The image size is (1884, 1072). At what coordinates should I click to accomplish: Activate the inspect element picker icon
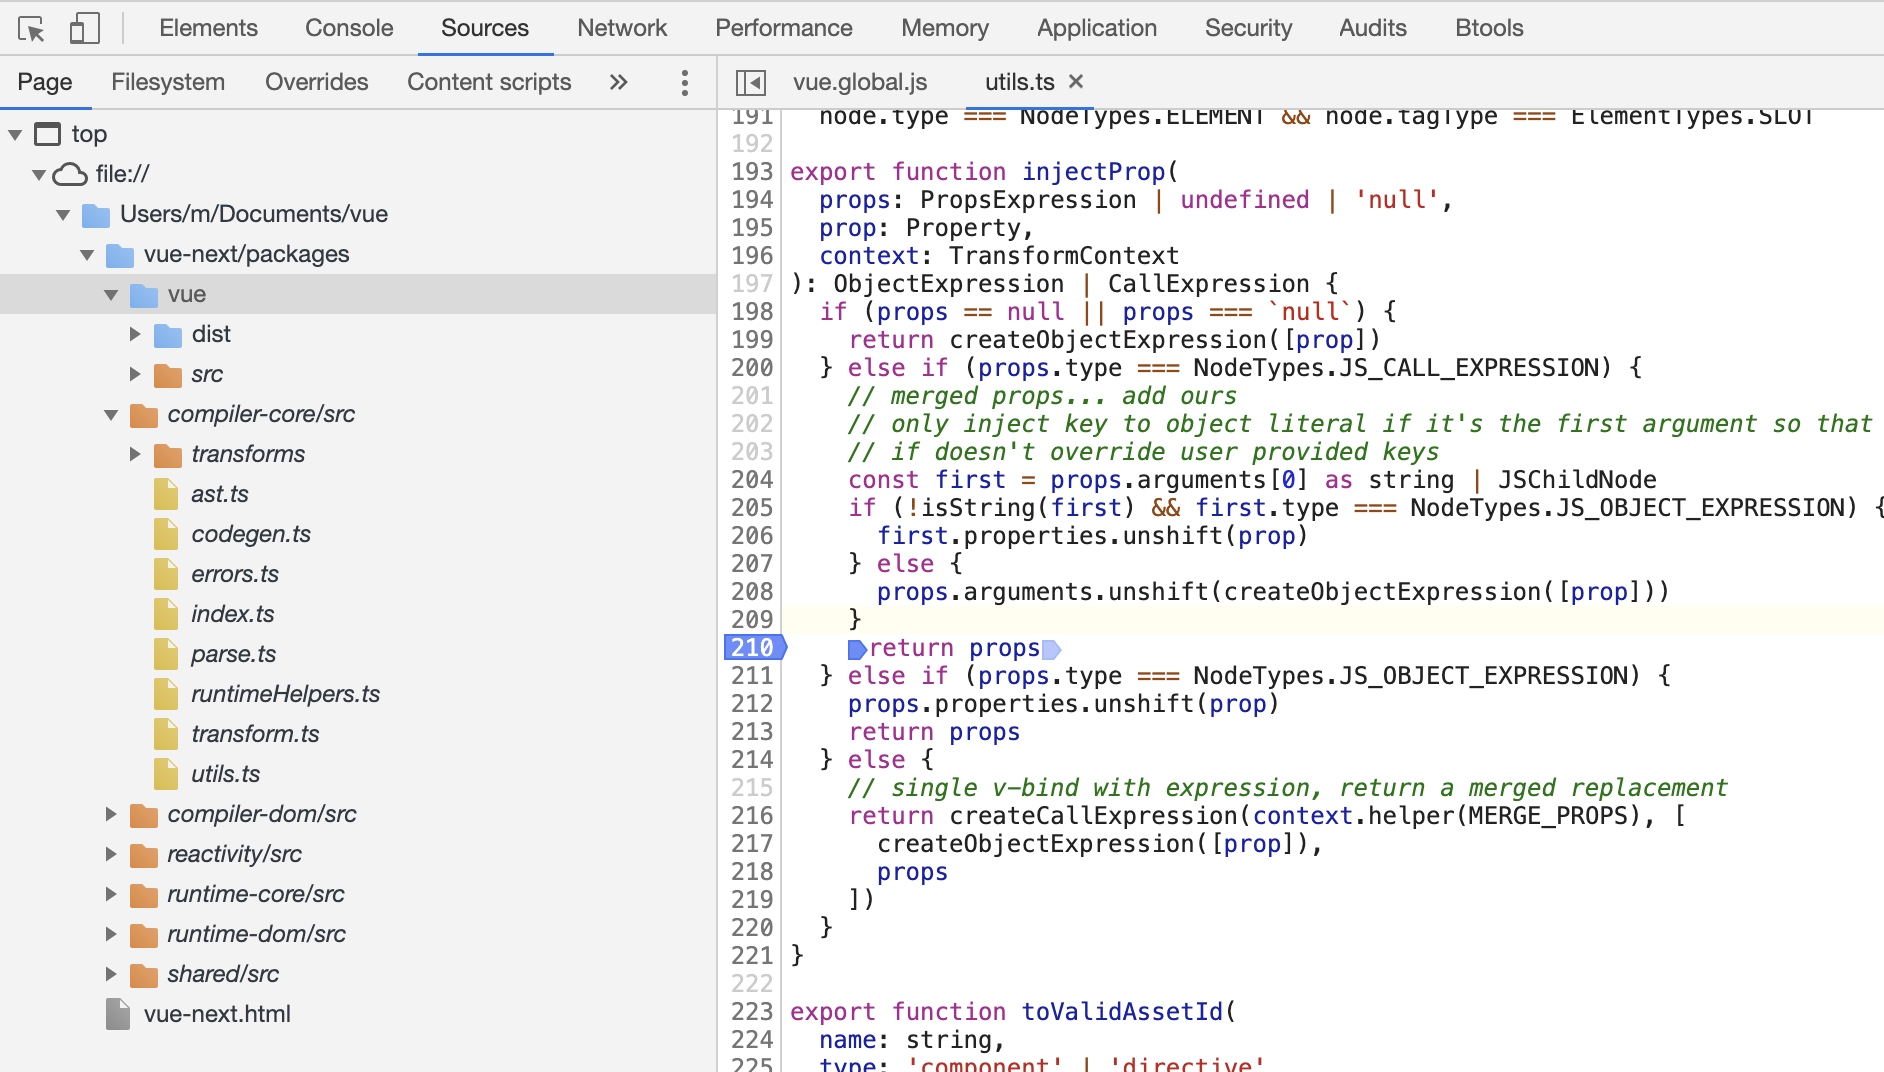[31, 29]
